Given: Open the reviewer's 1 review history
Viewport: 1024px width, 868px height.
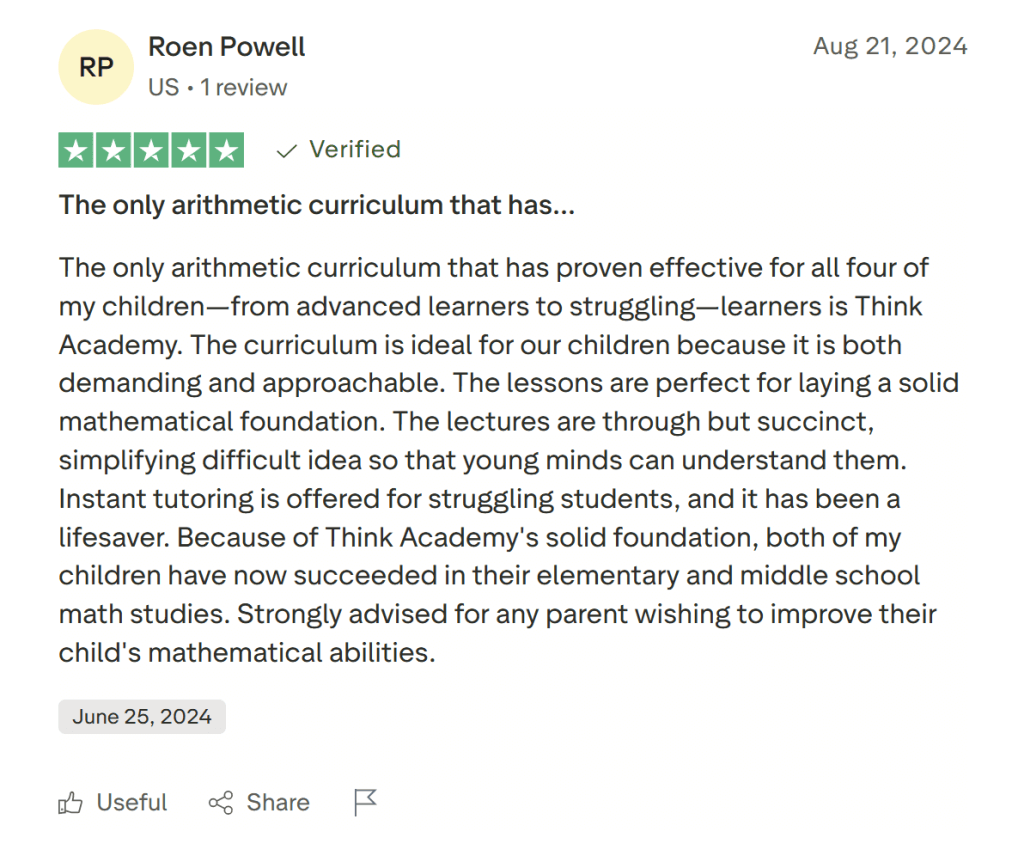Looking at the screenshot, I should [x=244, y=88].
